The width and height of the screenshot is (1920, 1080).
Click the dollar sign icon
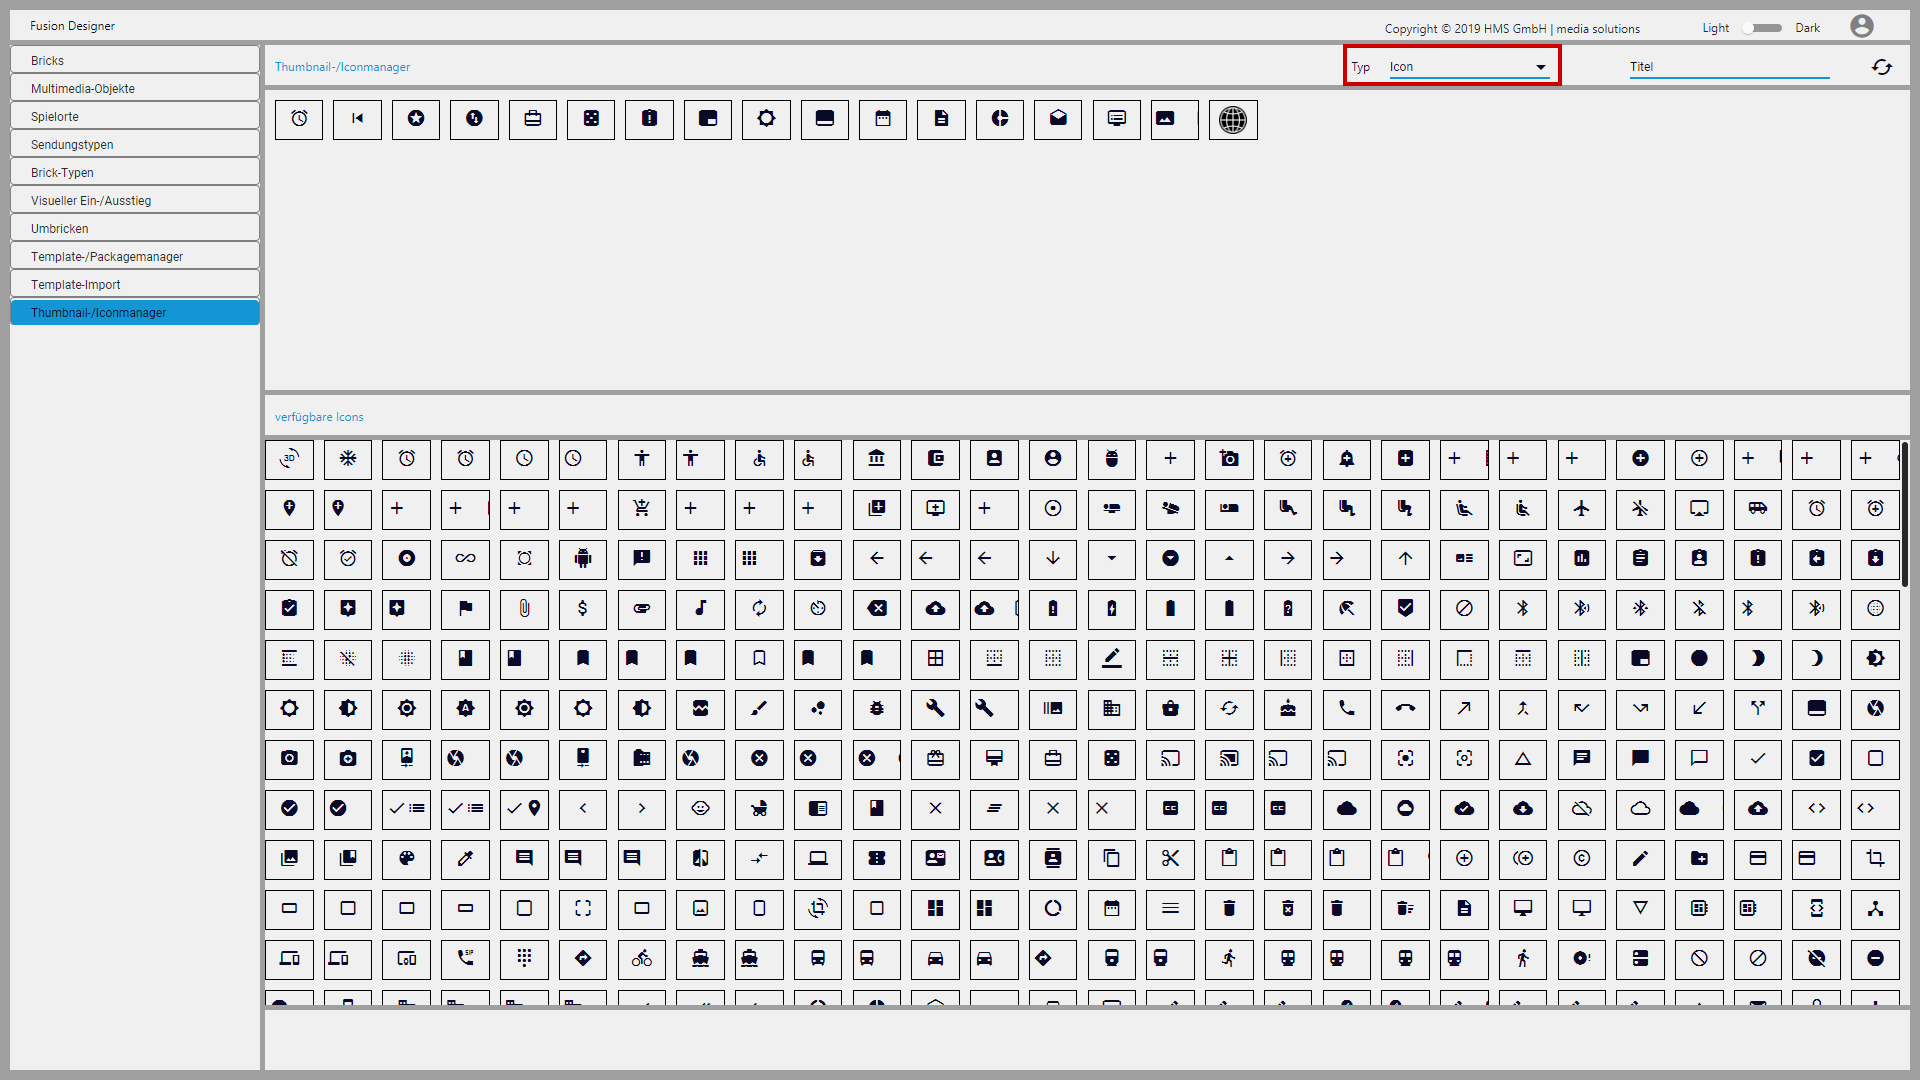583,609
